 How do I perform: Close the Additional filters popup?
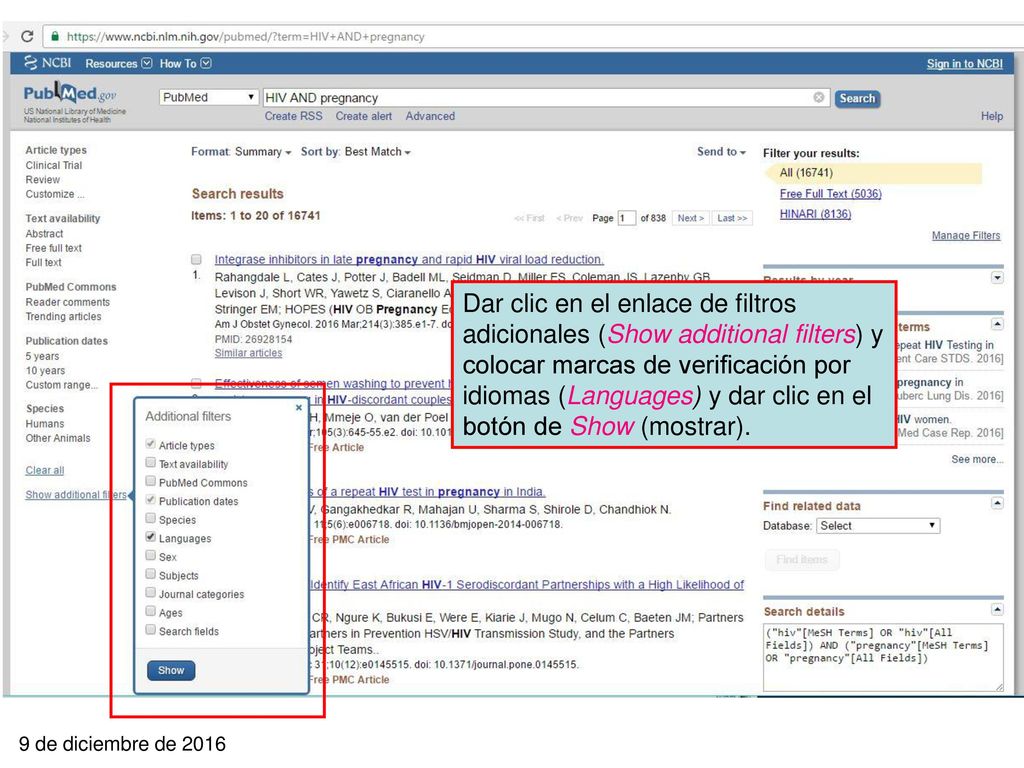pos(298,408)
